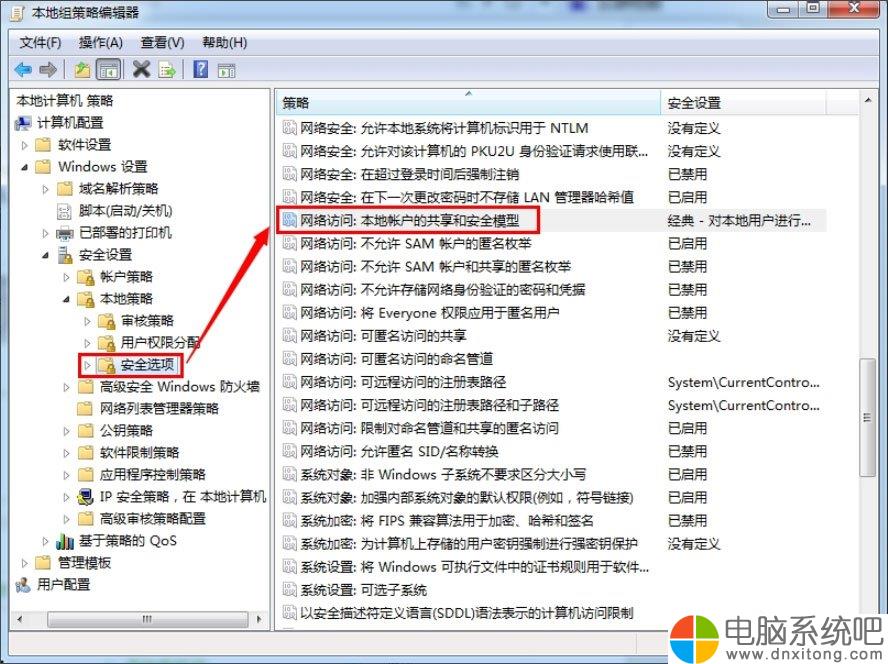
Task: Select policy 网络访问: 允许匿名 SID/名称转换
Action: 399,452
